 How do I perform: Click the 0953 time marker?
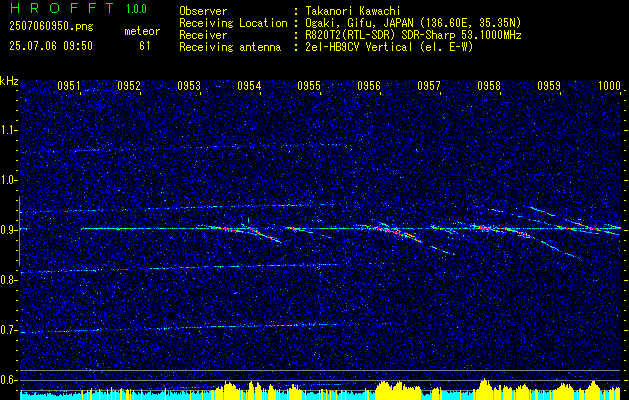click(189, 86)
